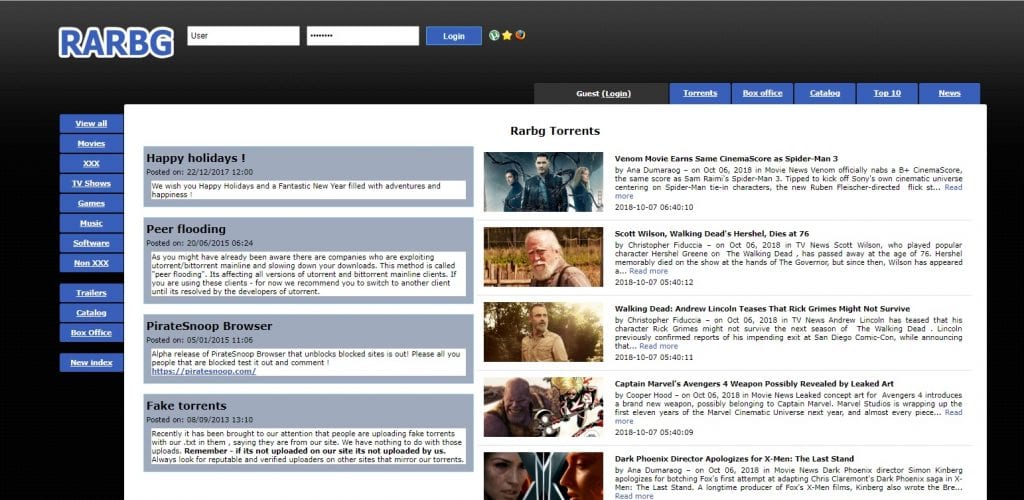The image size is (1024, 500).
Task: Select TV Shows in left sidebar
Action: tap(91, 184)
